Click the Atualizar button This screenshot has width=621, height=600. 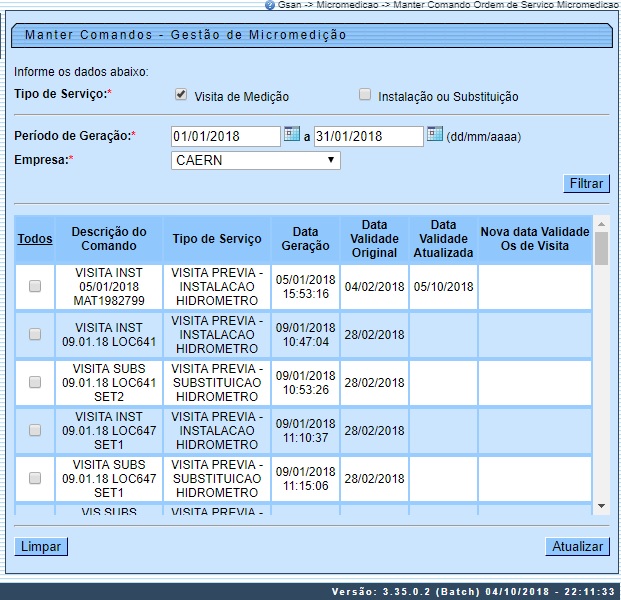[577, 547]
